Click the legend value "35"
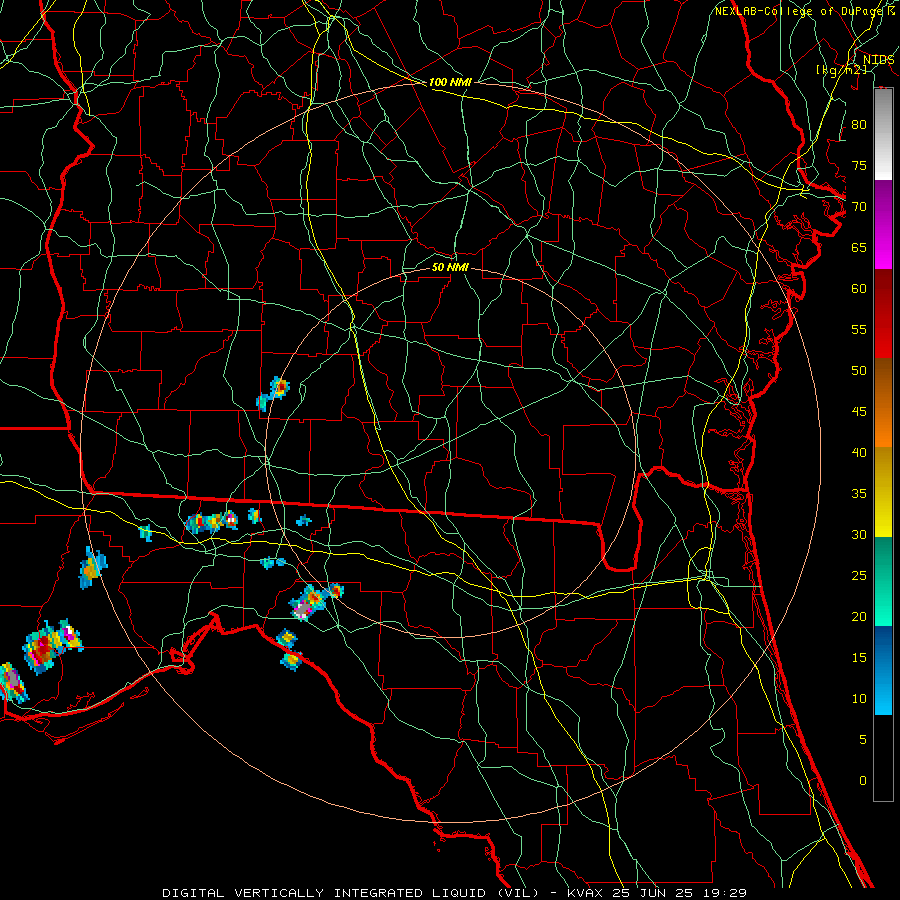The image size is (900, 900). point(859,494)
